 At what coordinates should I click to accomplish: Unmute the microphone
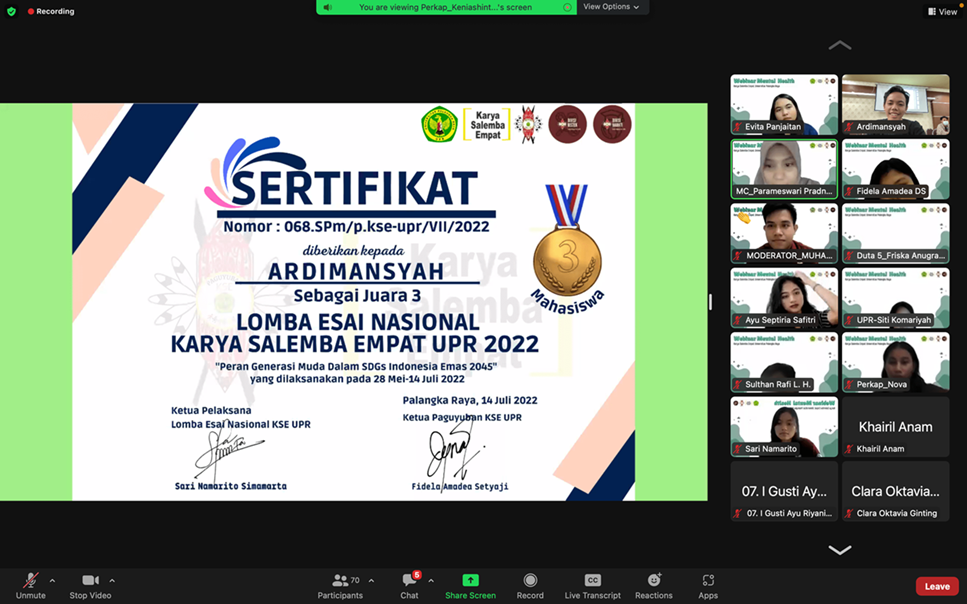pyautogui.click(x=31, y=585)
